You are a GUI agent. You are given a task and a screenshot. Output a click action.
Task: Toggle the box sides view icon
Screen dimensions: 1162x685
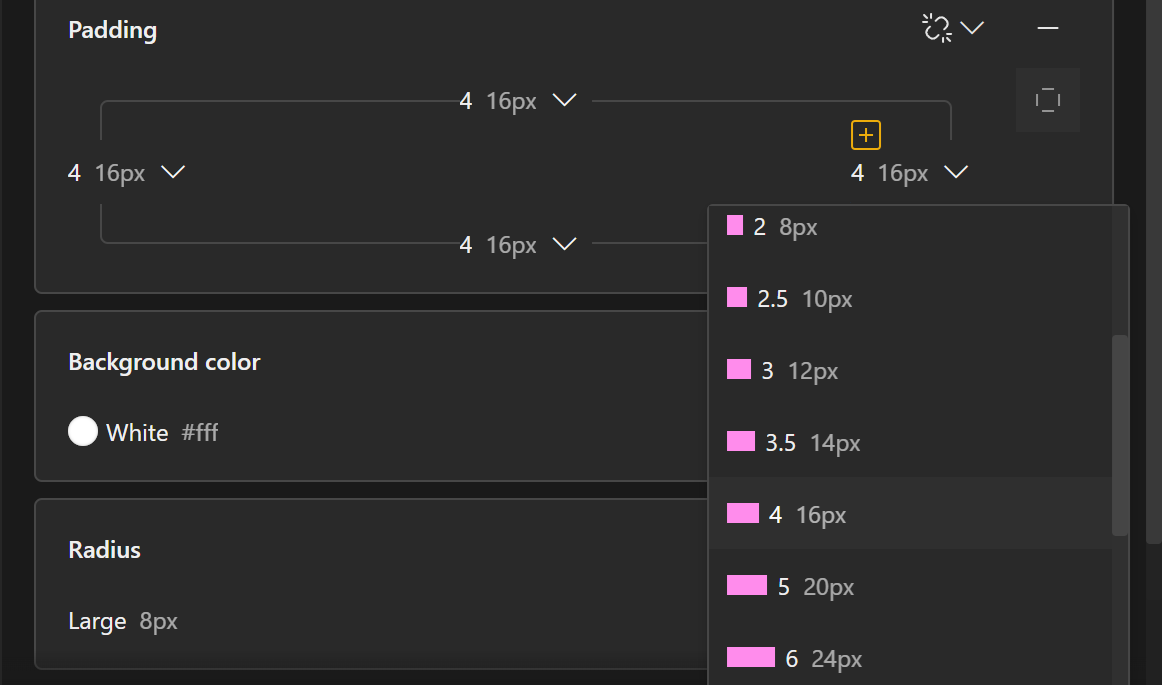(1048, 100)
